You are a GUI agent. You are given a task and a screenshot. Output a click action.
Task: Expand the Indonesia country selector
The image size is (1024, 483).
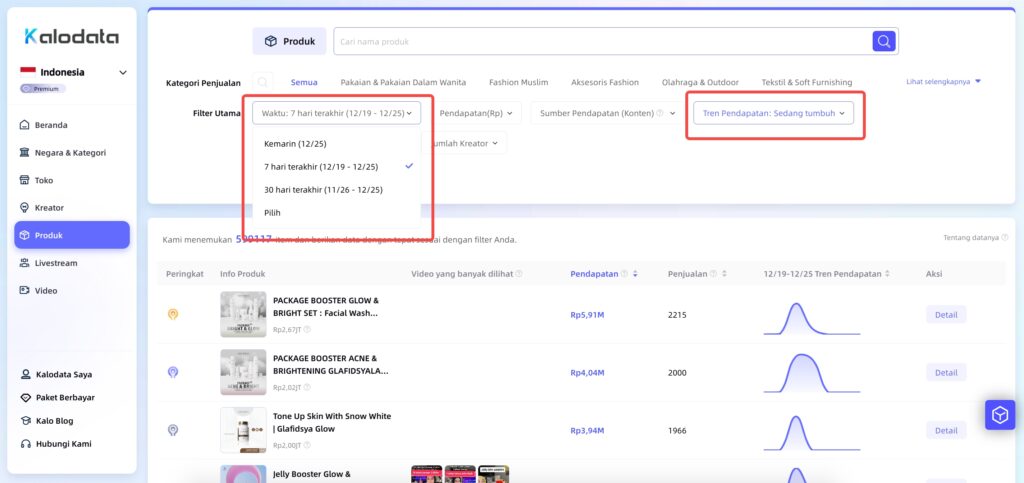[73, 72]
